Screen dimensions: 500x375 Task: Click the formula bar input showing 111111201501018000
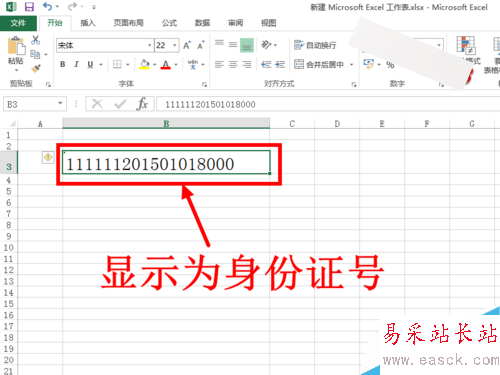click(x=328, y=104)
